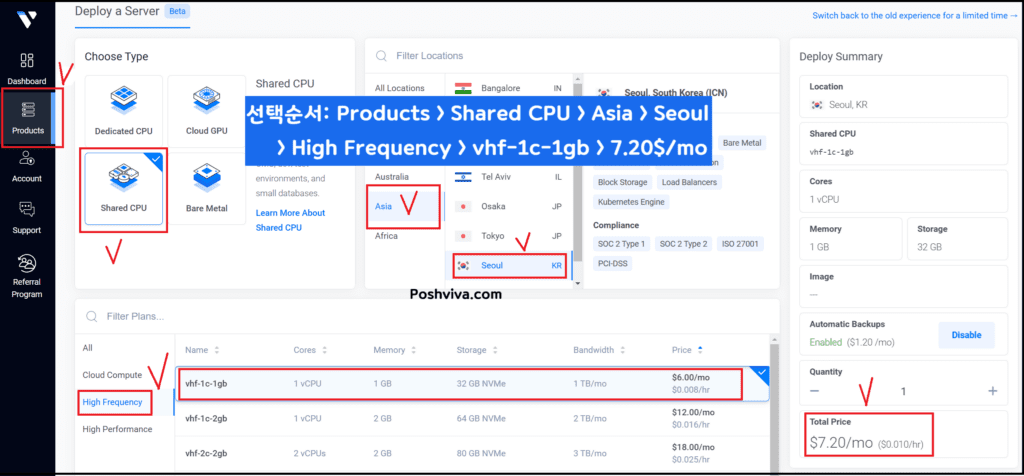Viewport: 1024px width, 476px height.
Task: Click the $7.20/mo total price value
Action: click(x=841, y=443)
